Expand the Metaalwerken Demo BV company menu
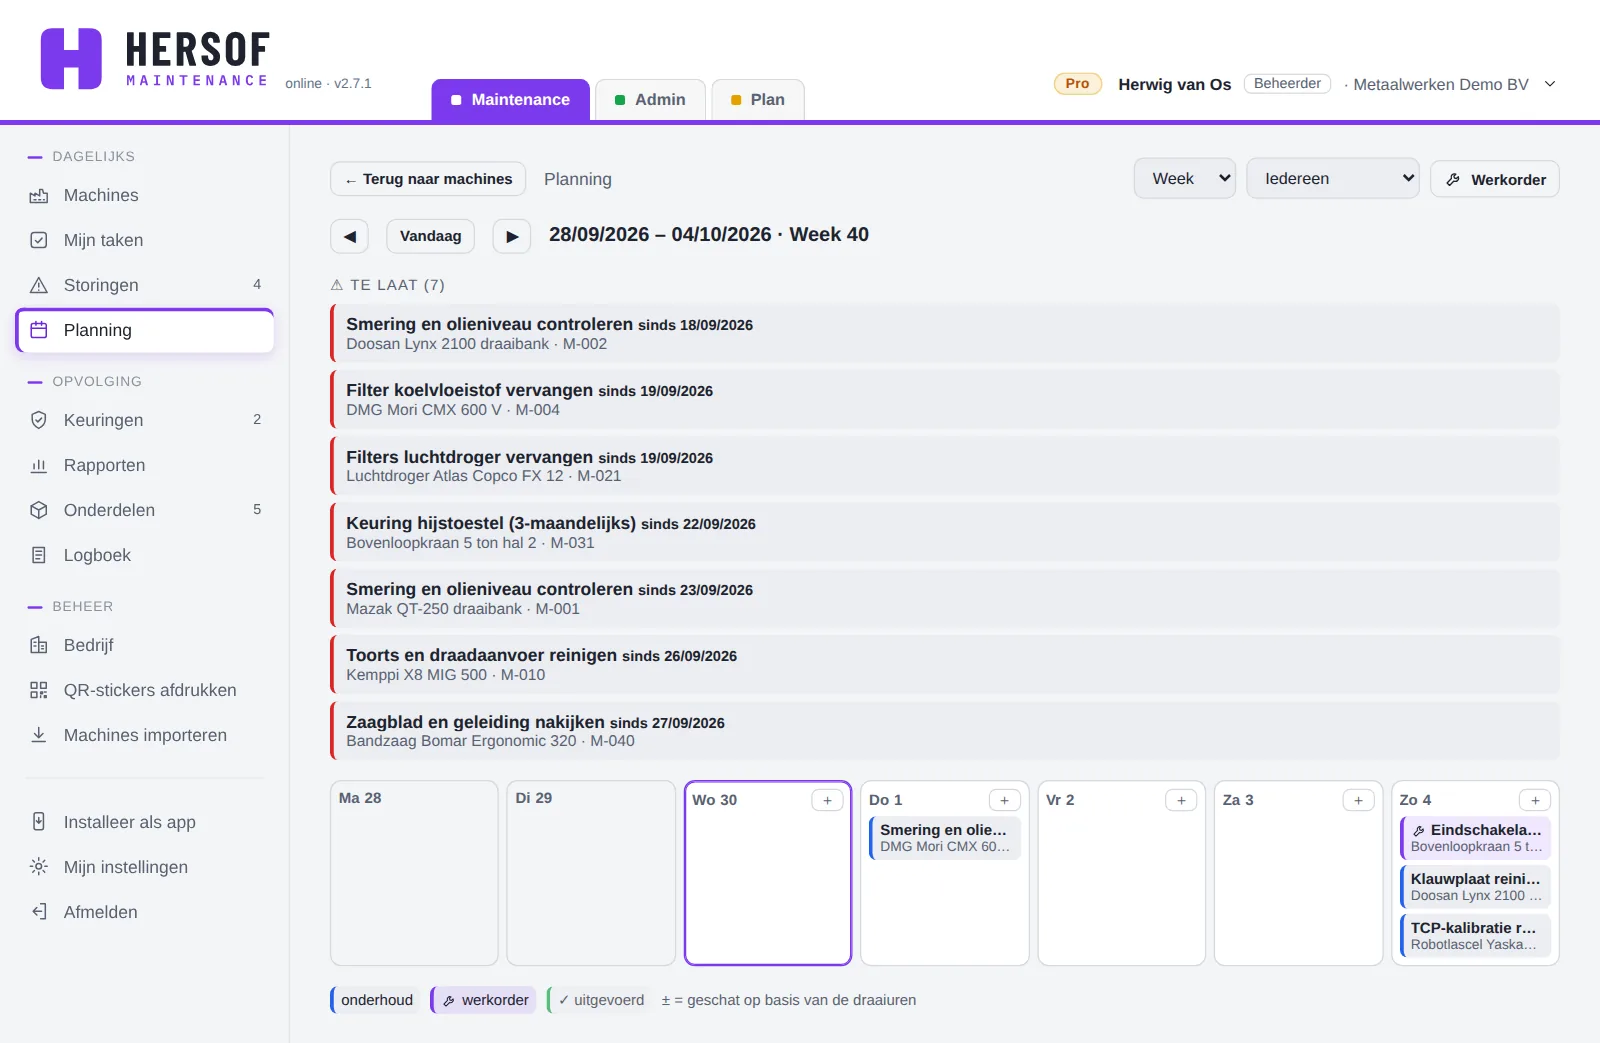Screen dimensions: 1600x1043 point(1550,84)
